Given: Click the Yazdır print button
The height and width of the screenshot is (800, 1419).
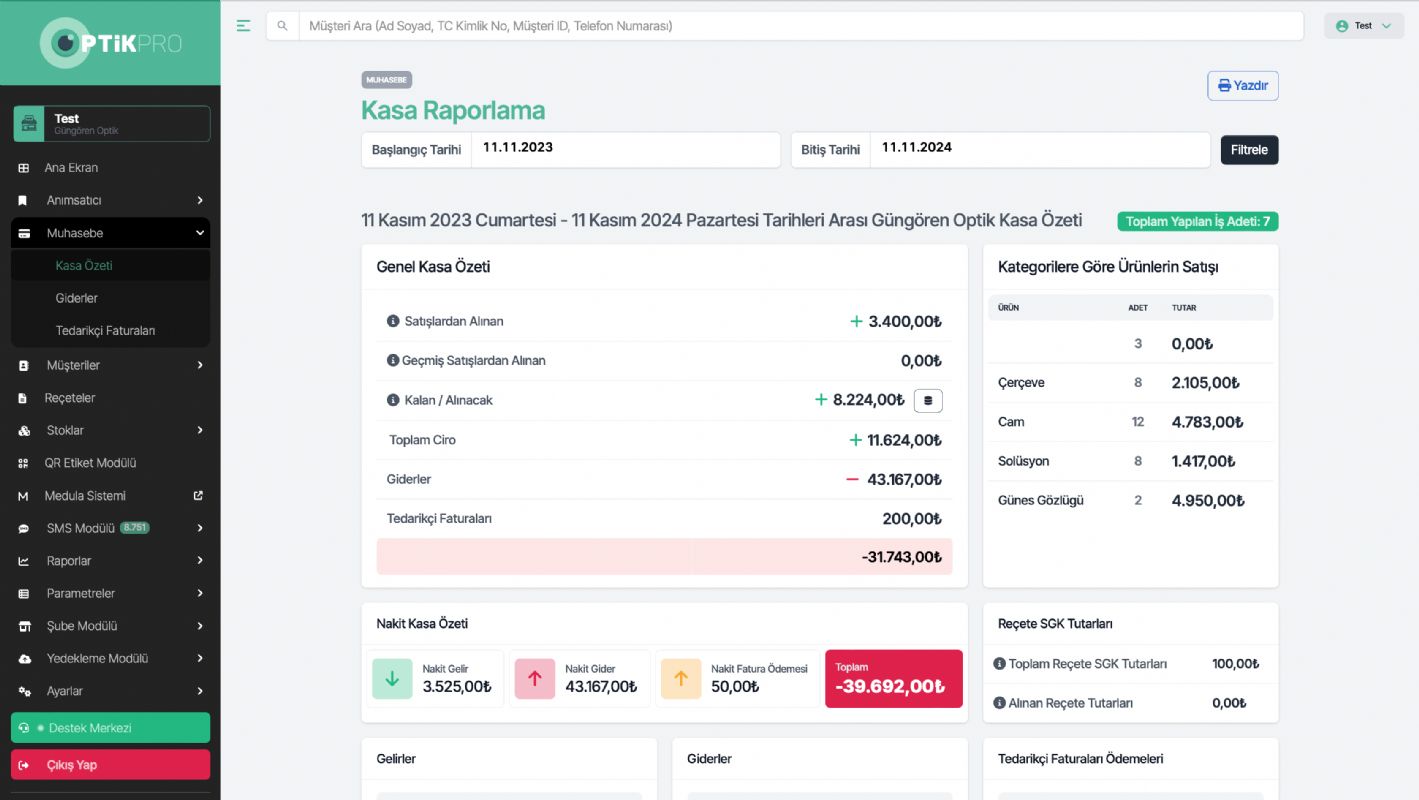Looking at the screenshot, I should click(1243, 86).
